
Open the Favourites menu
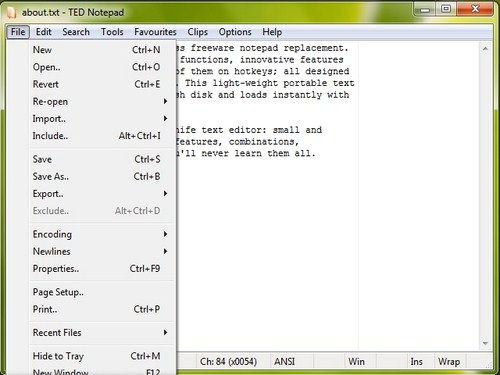pos(155,32)
